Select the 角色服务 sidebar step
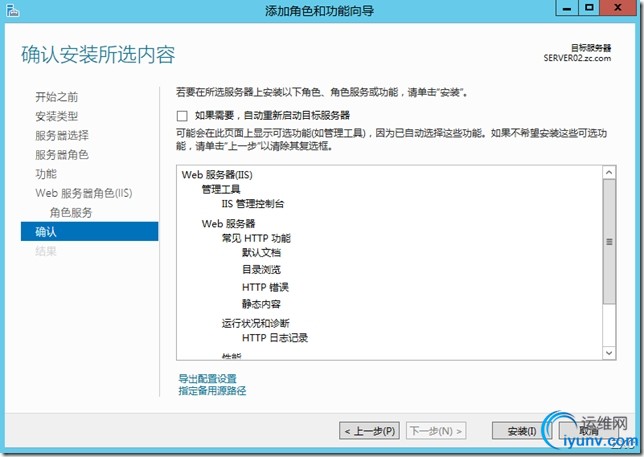This screenshot has height=457, width=644. pos(71,212)
